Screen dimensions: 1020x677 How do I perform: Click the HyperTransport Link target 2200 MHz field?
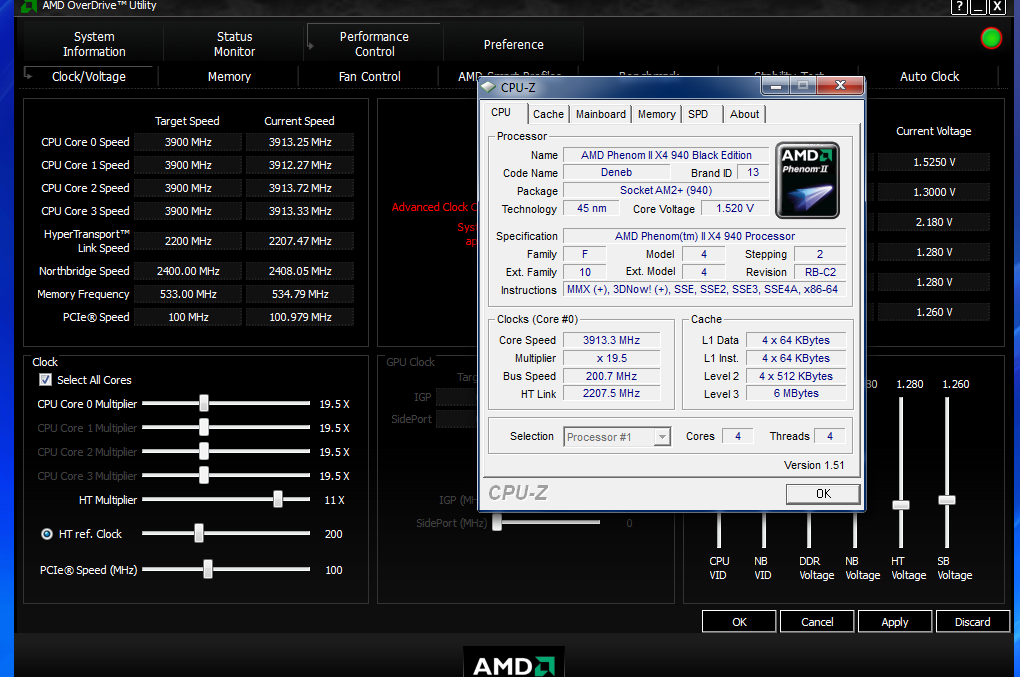point(188,241)
